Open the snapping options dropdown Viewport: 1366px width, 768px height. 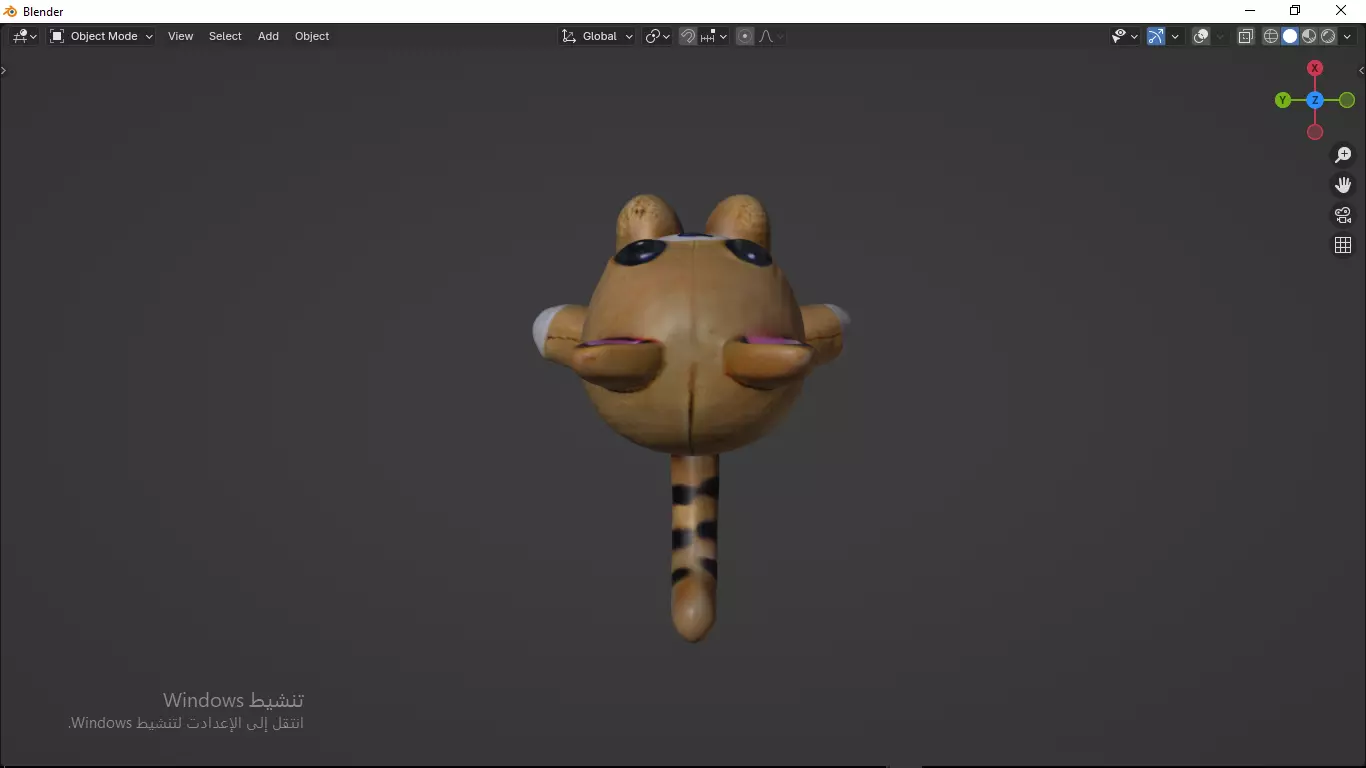pos(714,36)
